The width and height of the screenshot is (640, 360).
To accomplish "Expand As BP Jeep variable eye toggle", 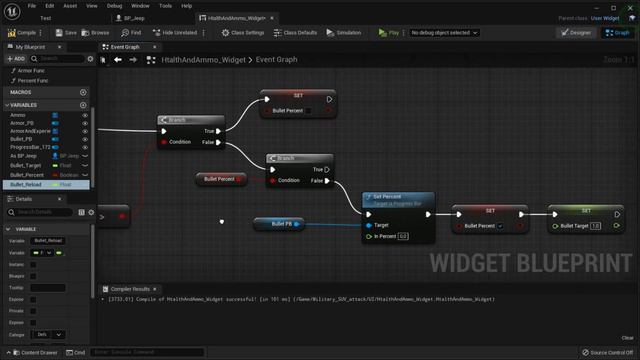I will click(85, 156).
